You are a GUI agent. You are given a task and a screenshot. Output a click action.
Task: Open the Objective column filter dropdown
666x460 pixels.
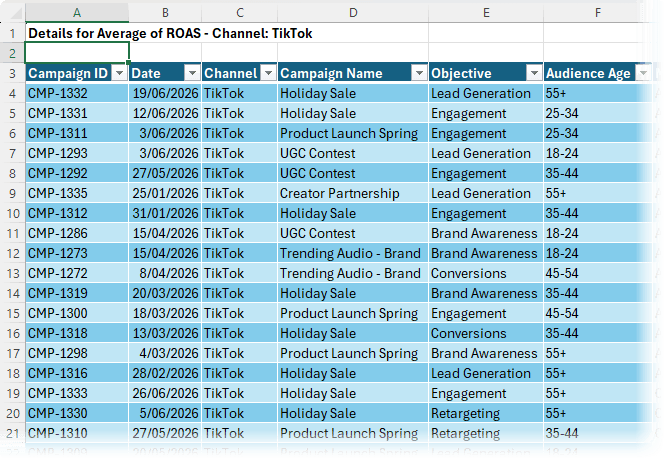[x=534, y=73]
